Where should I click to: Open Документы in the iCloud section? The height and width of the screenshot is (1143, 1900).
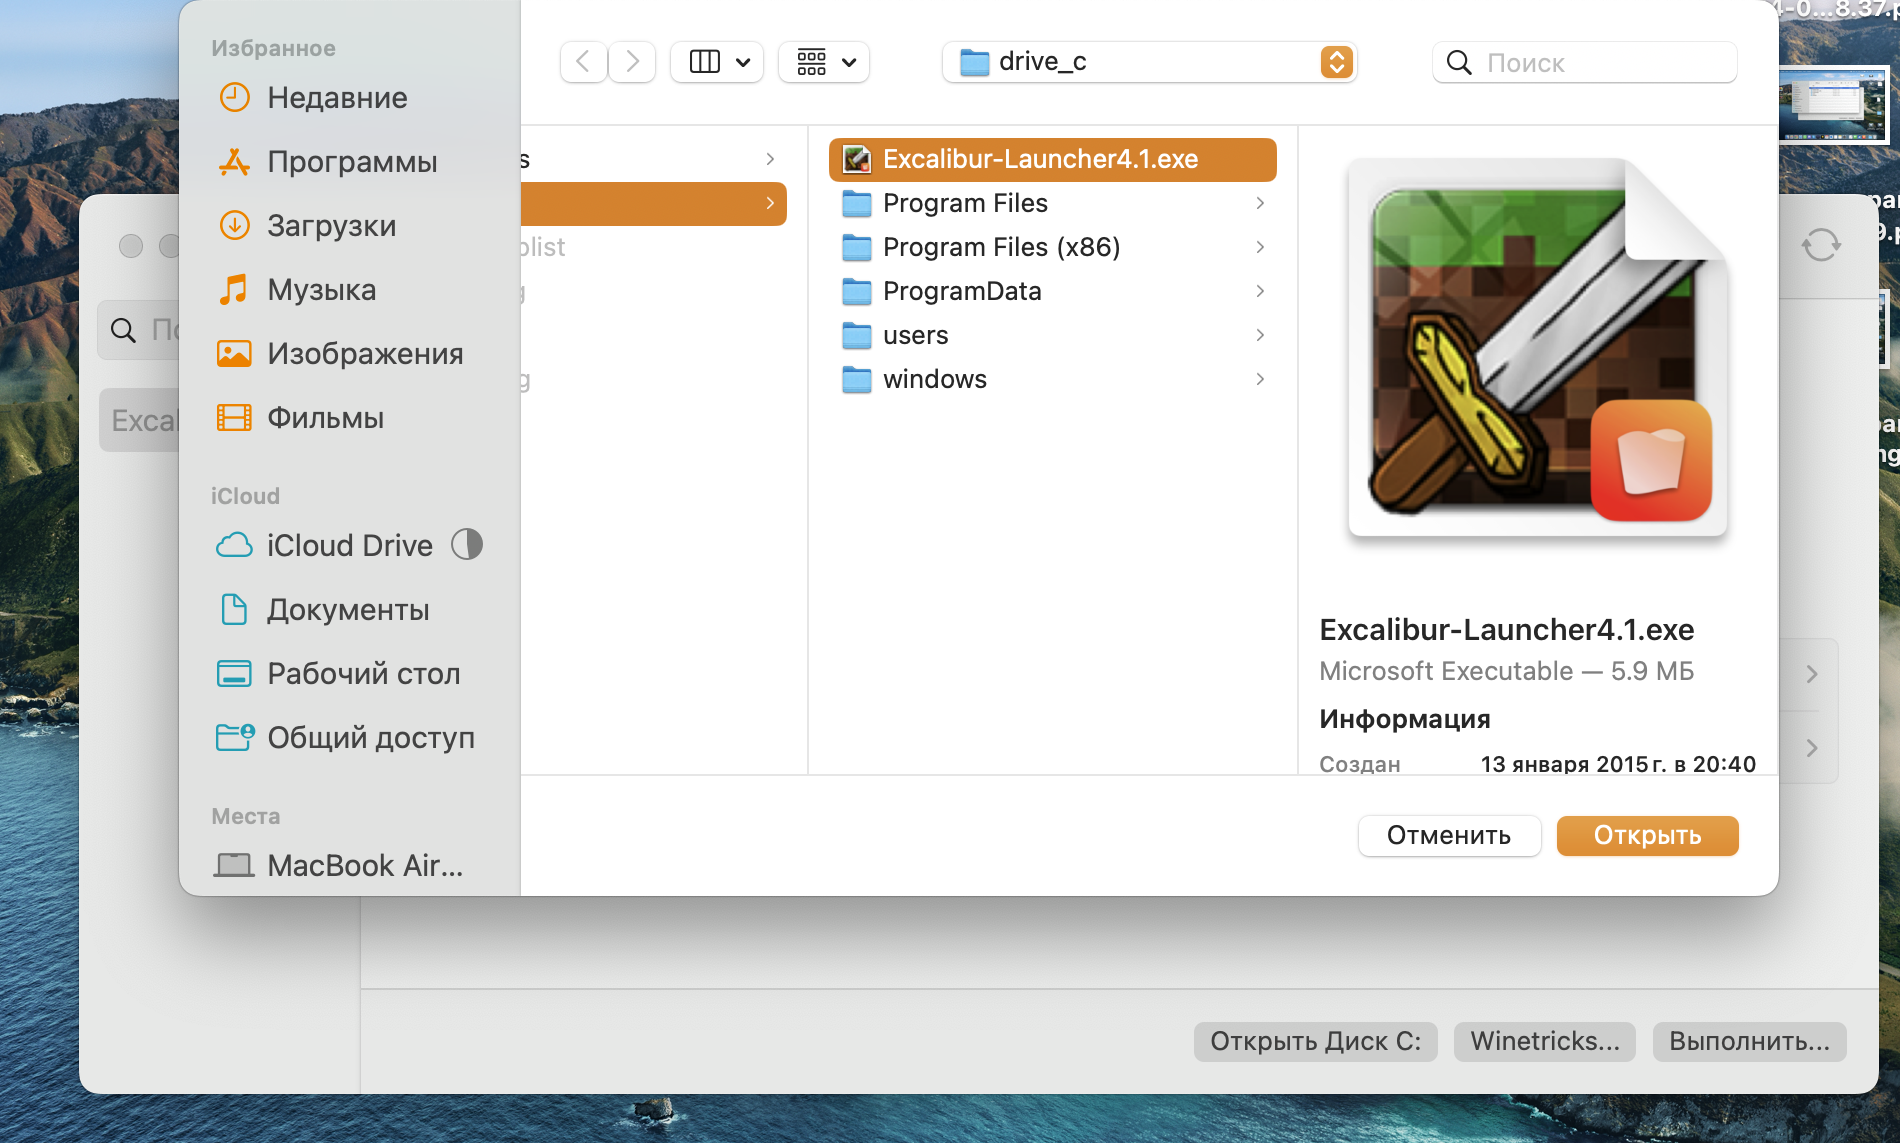[x=323, y=610]
